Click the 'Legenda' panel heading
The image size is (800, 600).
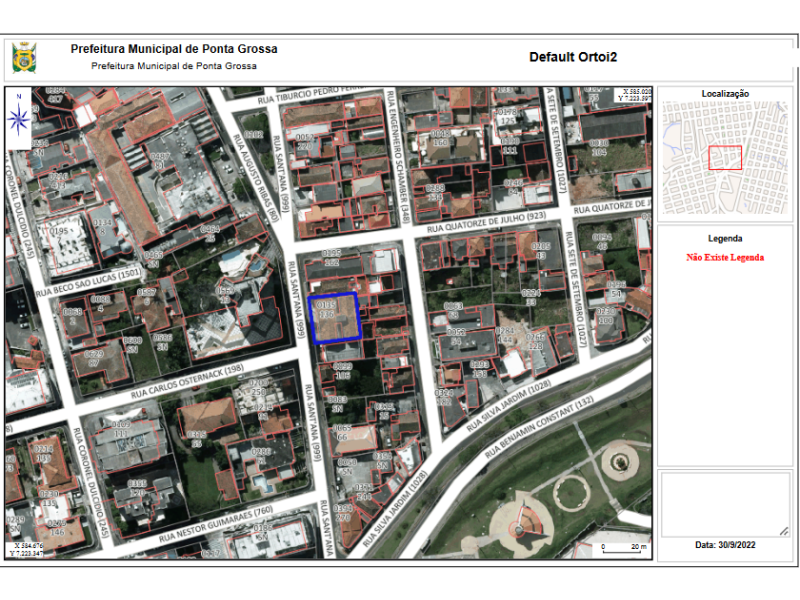coord(725,239)
